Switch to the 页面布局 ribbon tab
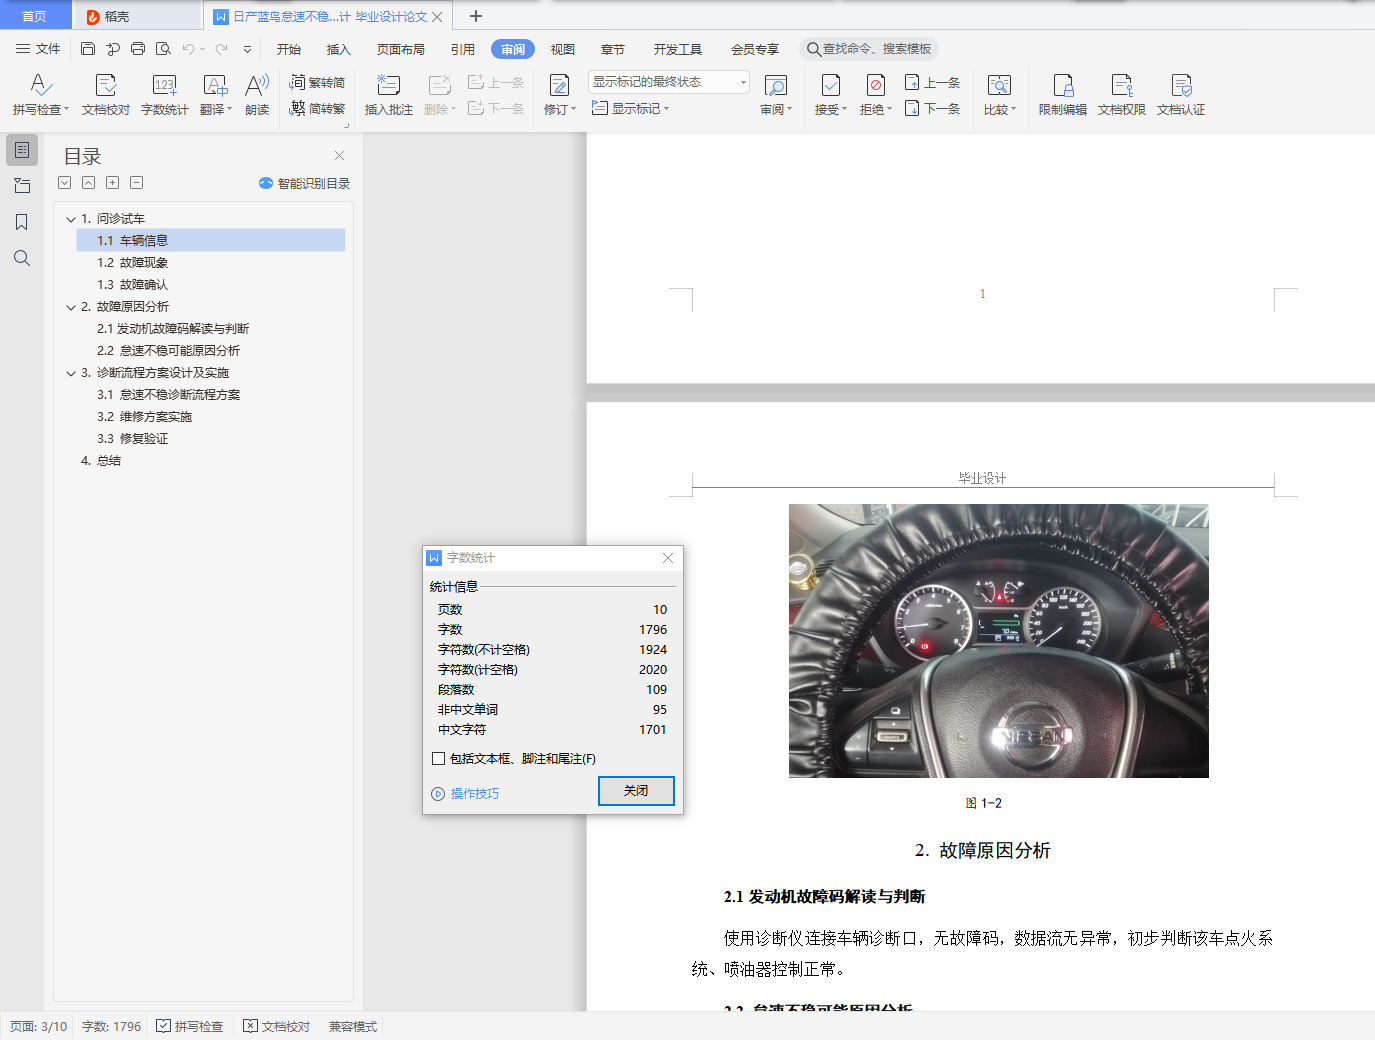The height and width of the screenshot is (1040, 1375). point(401,49)
